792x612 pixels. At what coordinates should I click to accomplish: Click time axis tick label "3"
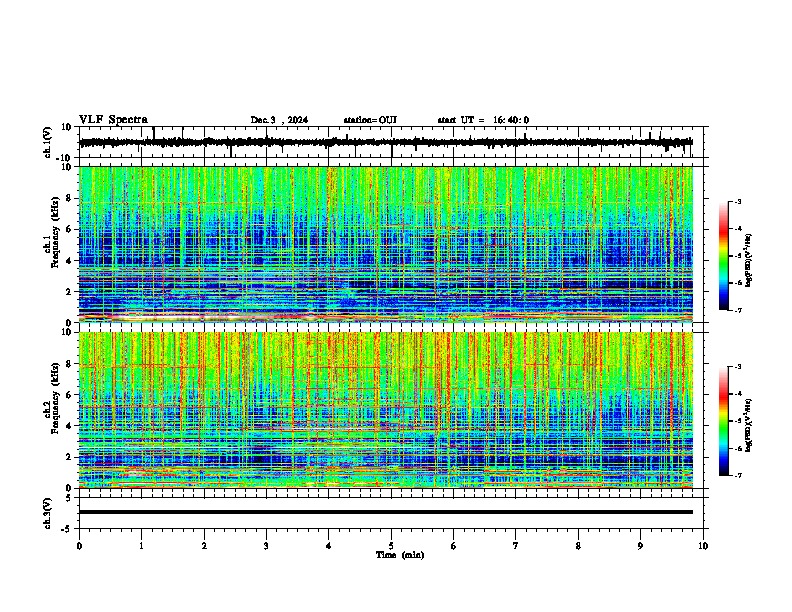(266, 546)
